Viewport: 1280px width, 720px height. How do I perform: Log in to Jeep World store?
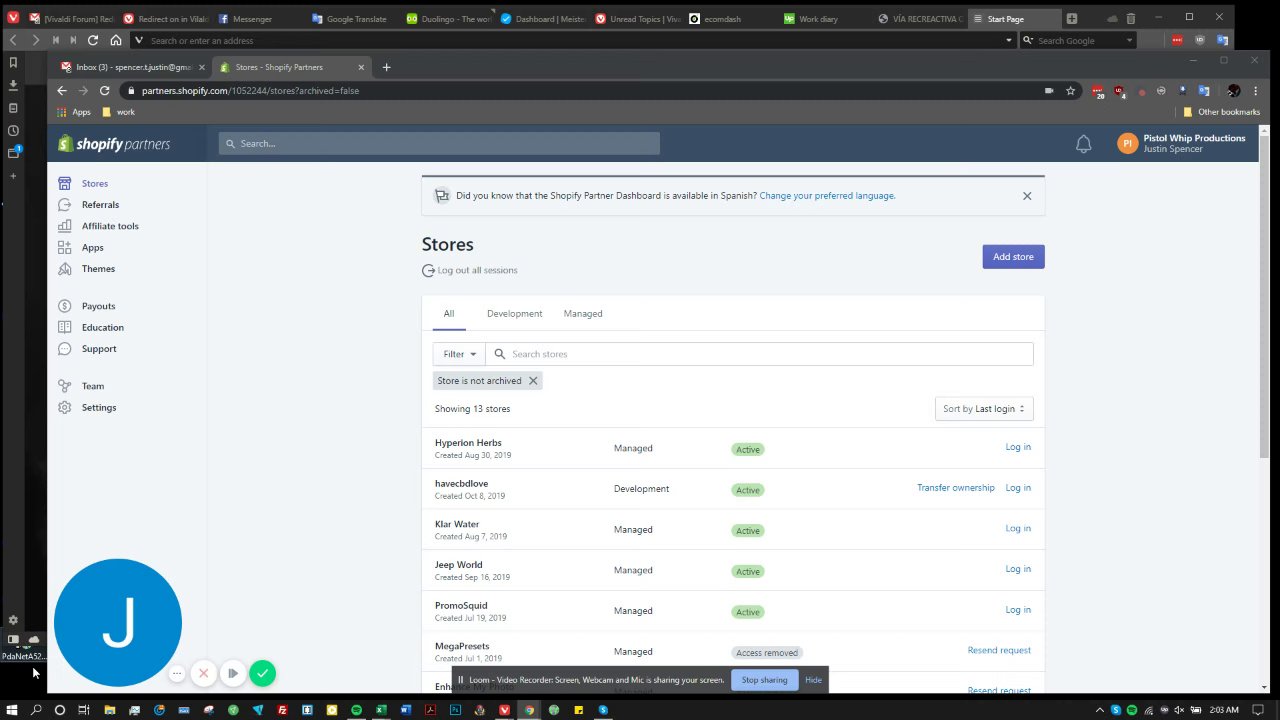pos(1018,569)
